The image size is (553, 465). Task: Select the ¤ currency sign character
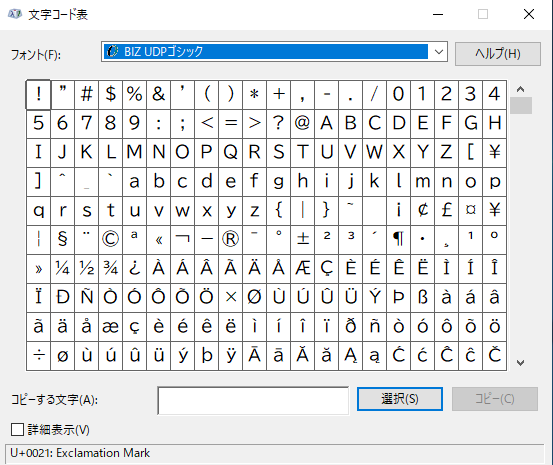point(470,211)
